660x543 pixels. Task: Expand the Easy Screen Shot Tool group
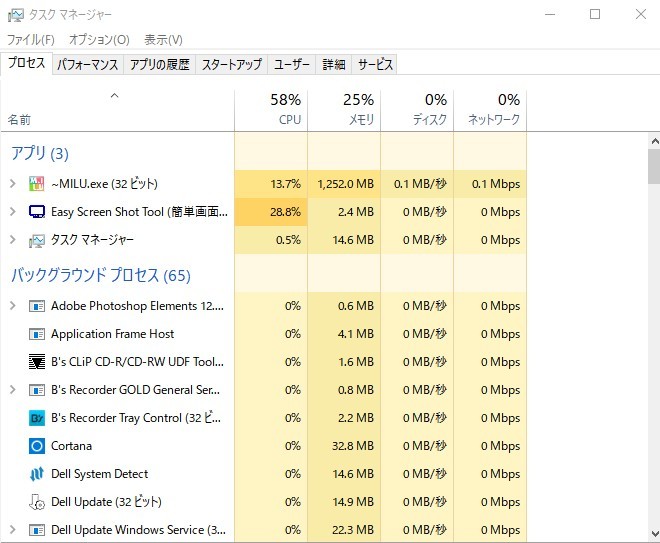(x=13, y=211)
